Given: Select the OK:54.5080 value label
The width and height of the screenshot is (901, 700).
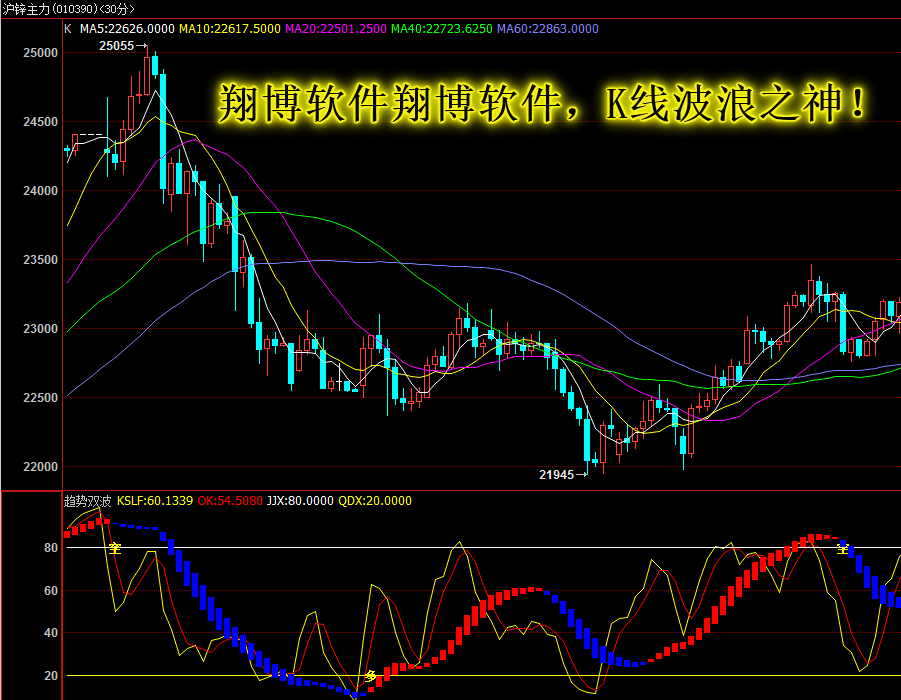Looking at the screenshot, I should [230, 501].
